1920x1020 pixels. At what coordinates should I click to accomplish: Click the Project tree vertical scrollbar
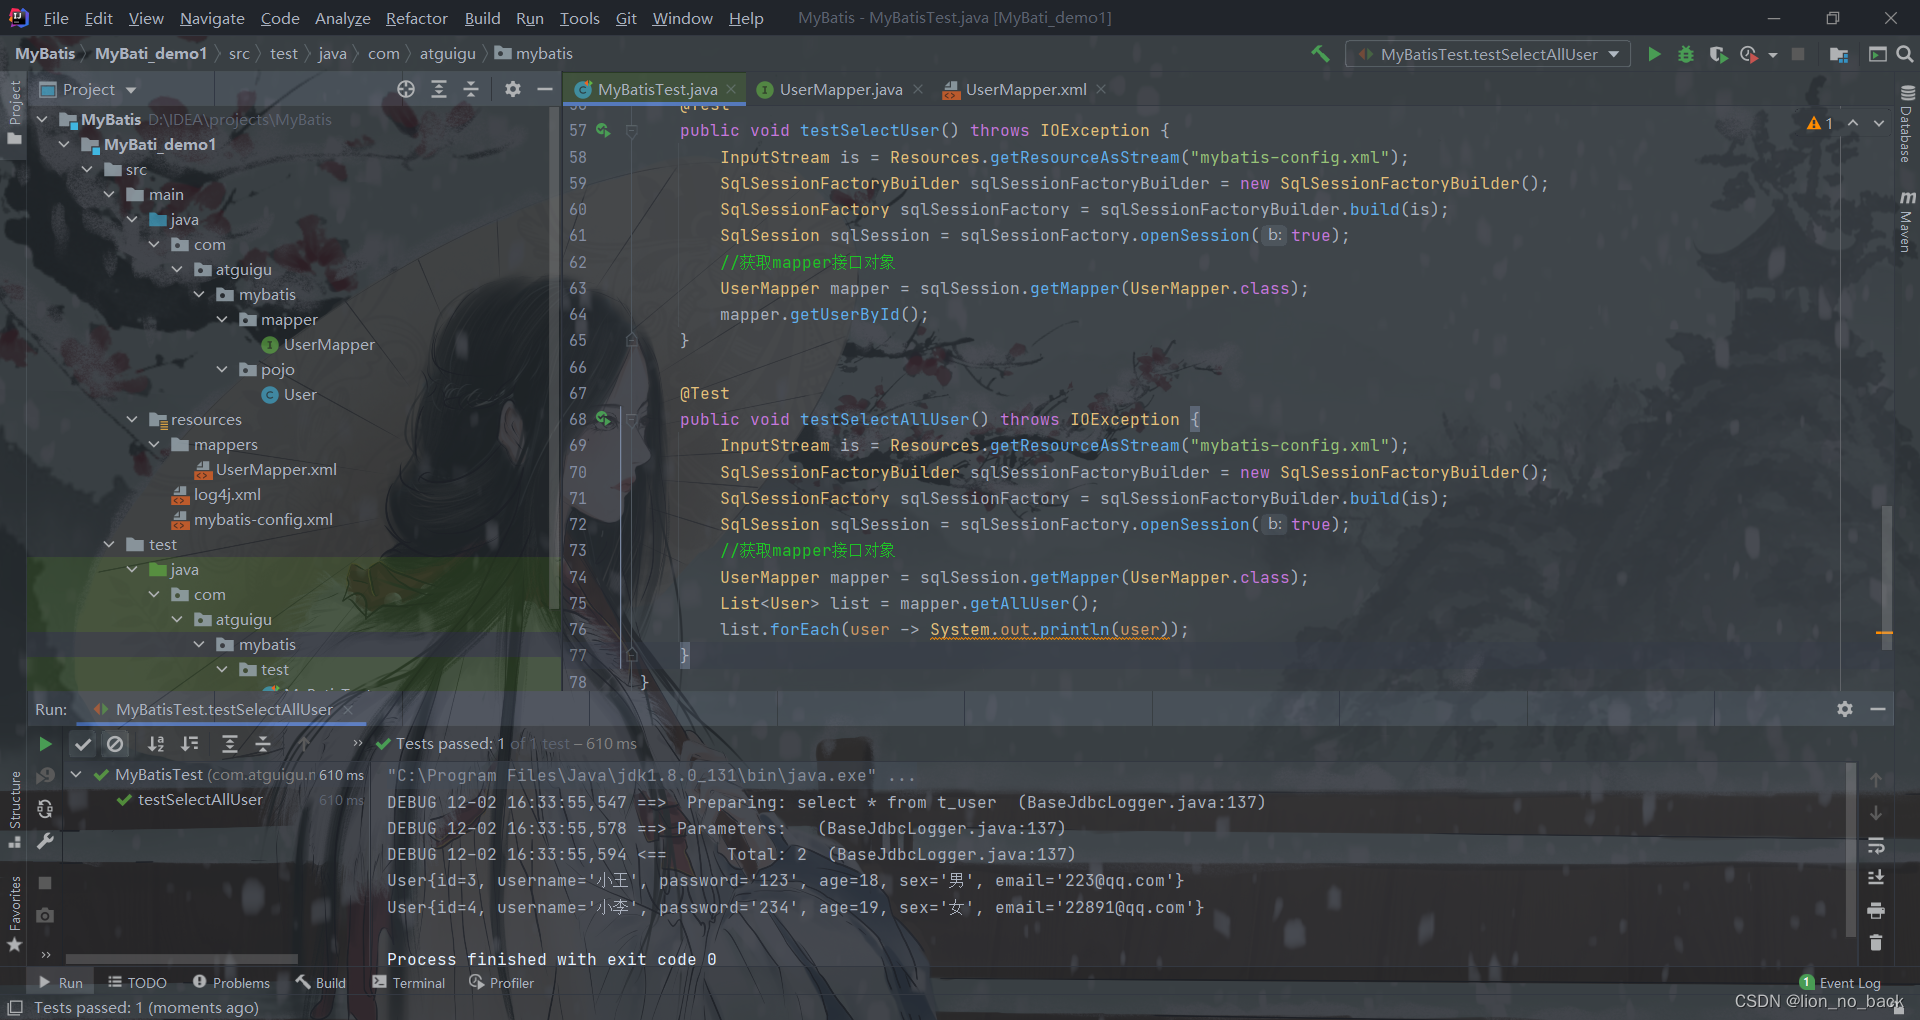554,360
